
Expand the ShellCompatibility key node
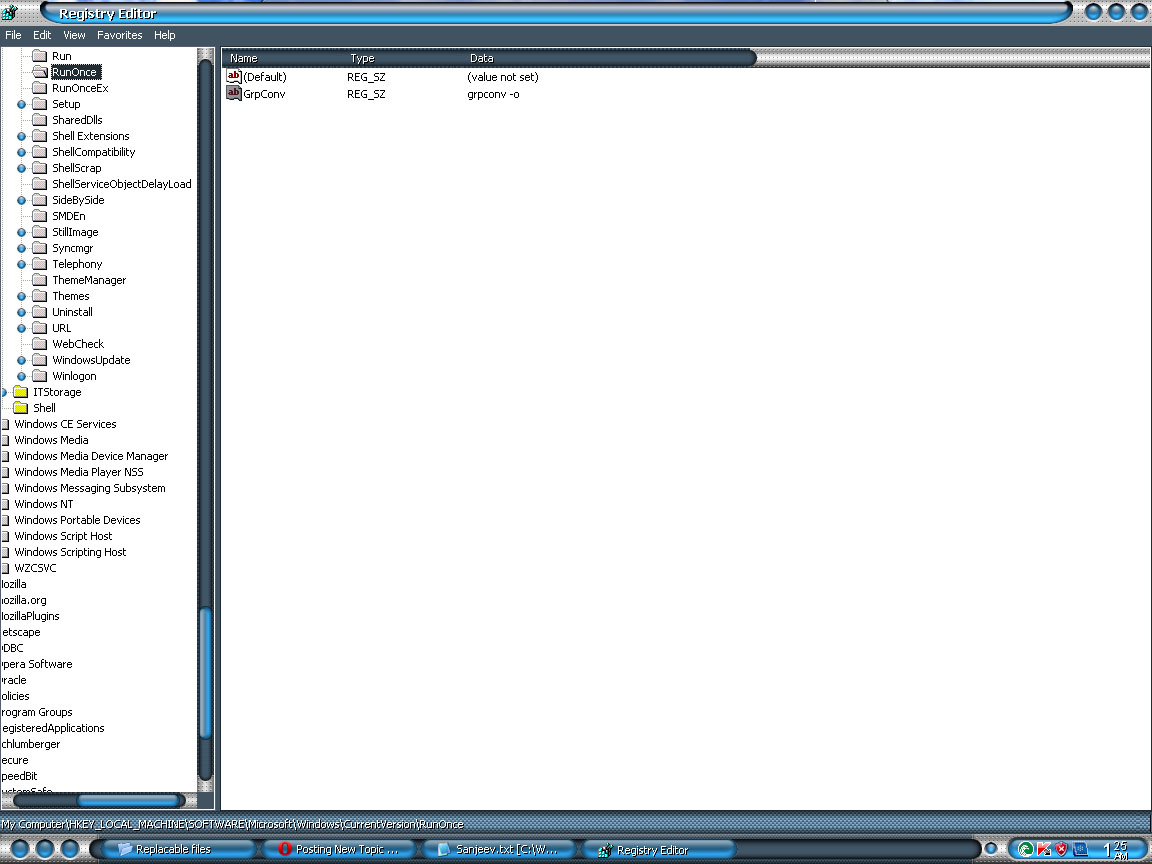point(21,152)
